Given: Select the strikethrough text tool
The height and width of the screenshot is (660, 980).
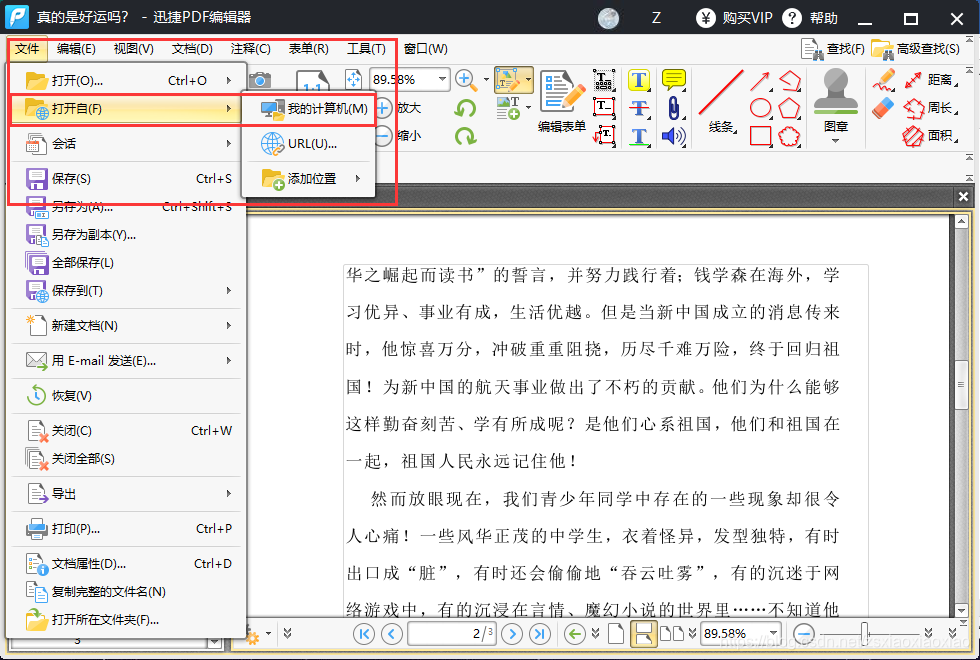Looking at the screenshot, I should pos(639,108).
